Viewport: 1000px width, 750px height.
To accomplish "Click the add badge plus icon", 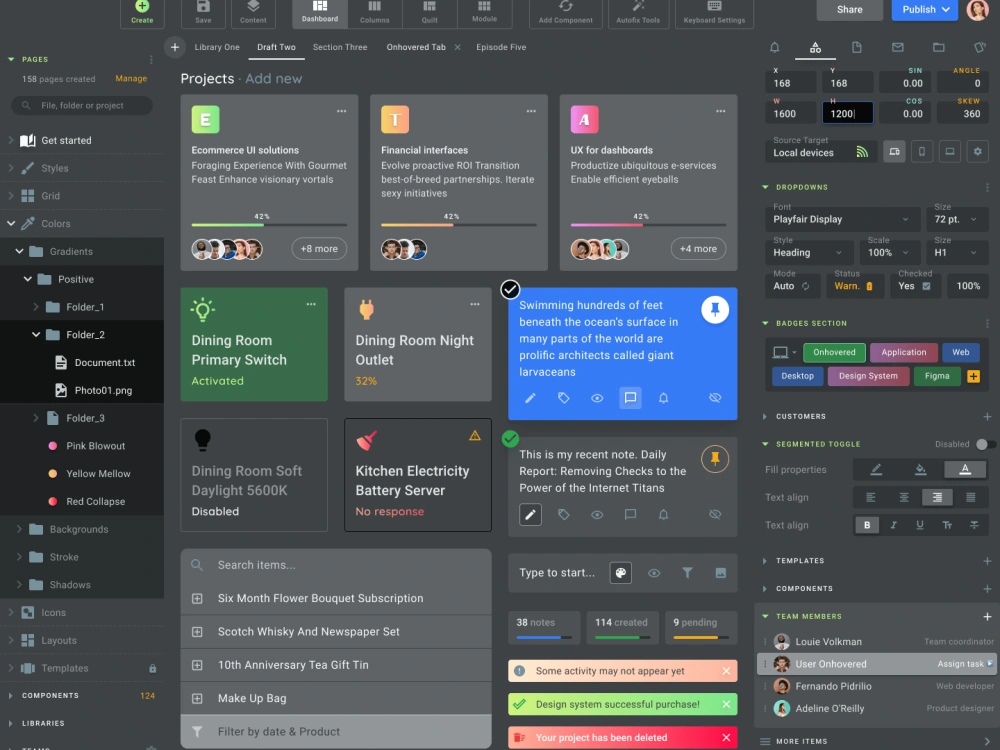I will (x=973, y=376).
